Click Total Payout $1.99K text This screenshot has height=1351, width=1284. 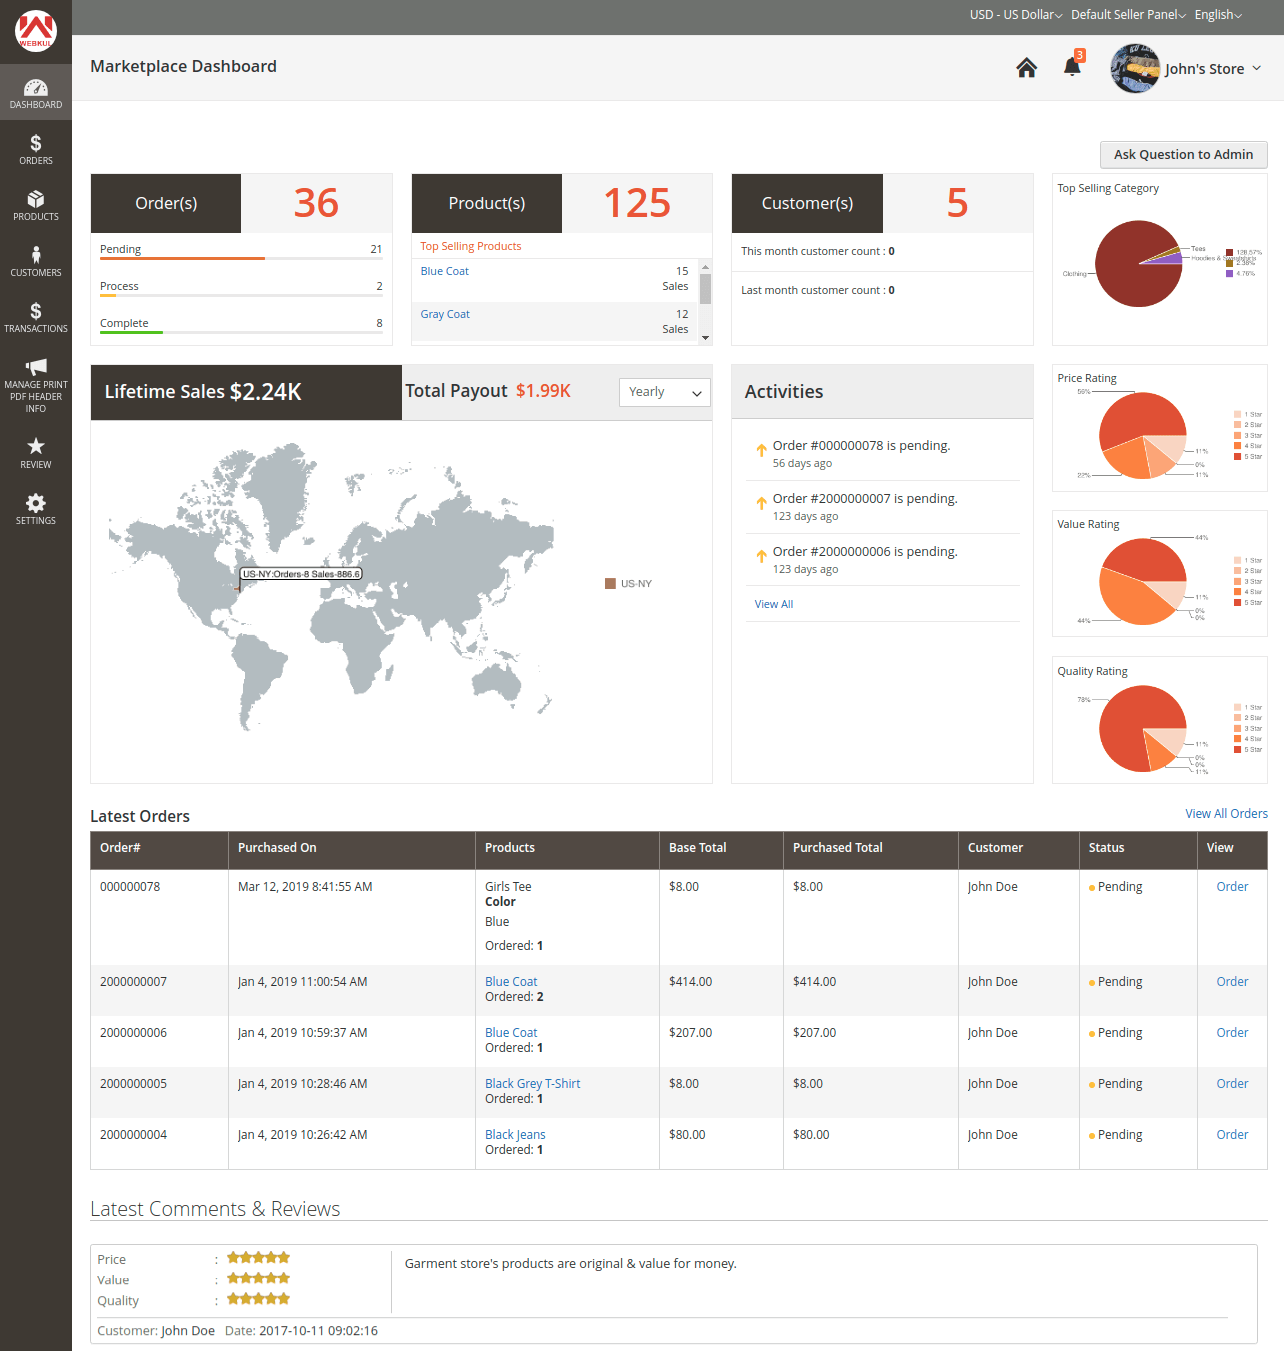[x=488, y=391]
